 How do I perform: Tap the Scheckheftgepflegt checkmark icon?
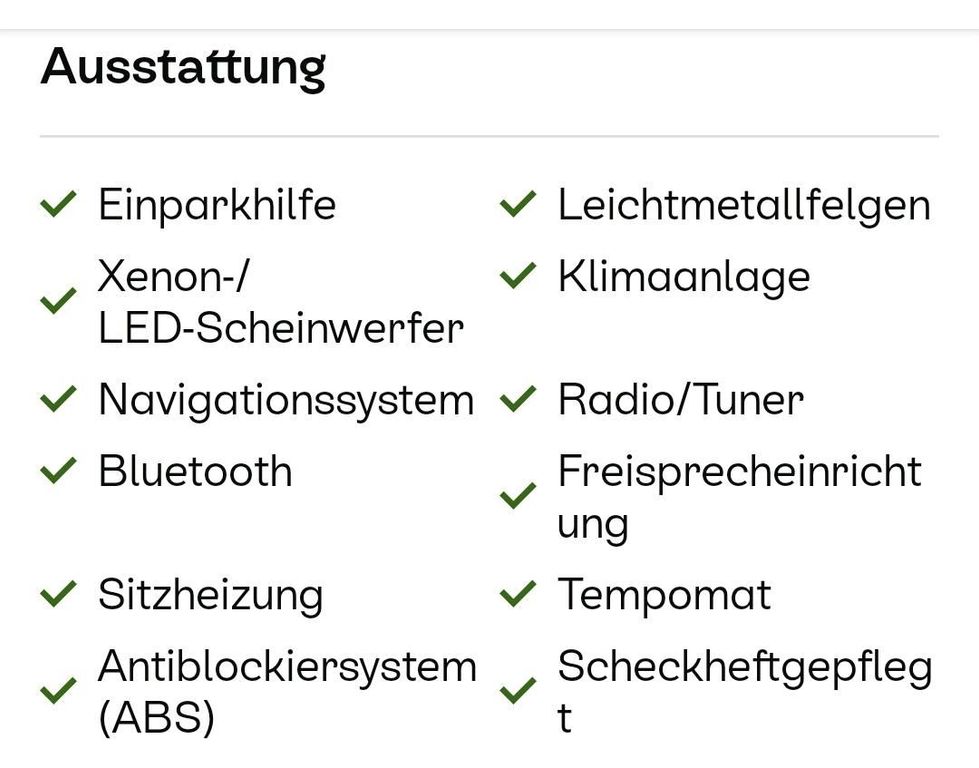(x=518, y=691)
